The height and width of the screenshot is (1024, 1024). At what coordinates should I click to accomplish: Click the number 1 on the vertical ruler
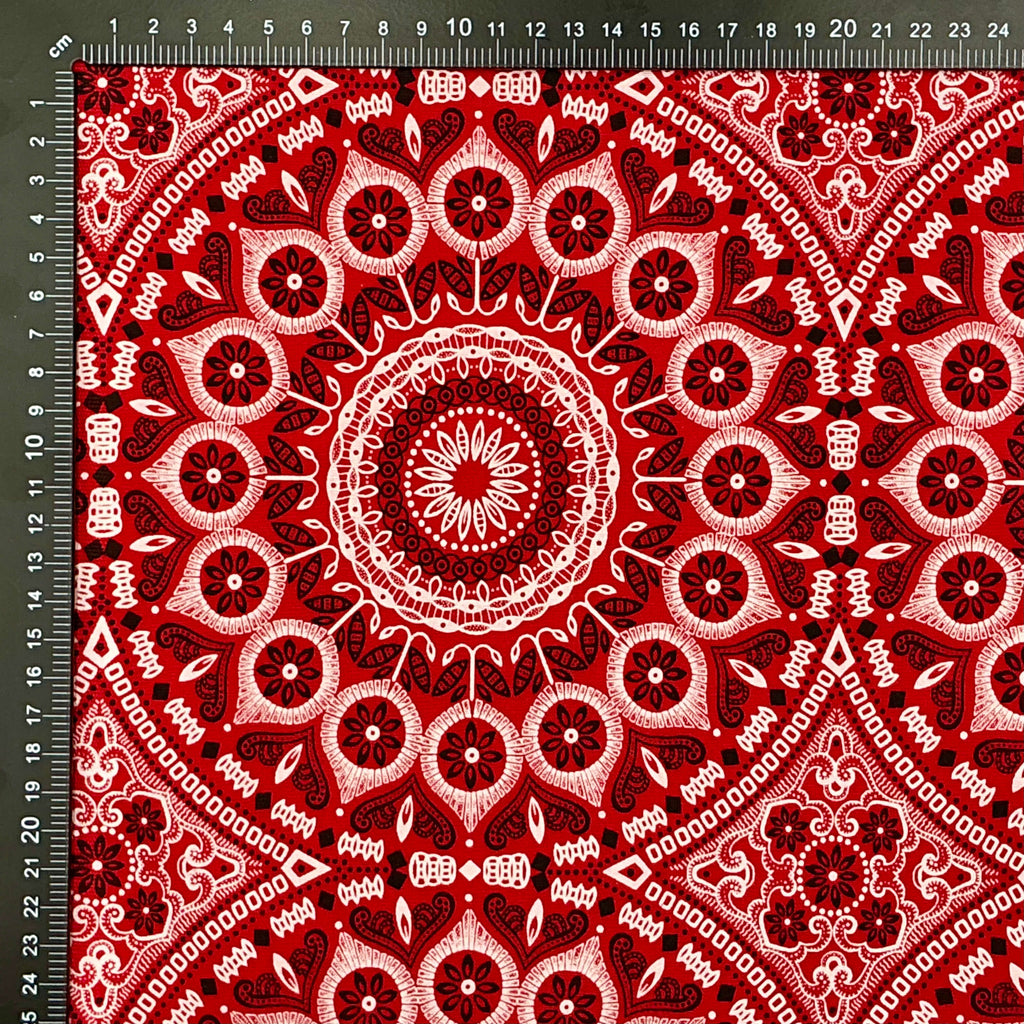39,103
